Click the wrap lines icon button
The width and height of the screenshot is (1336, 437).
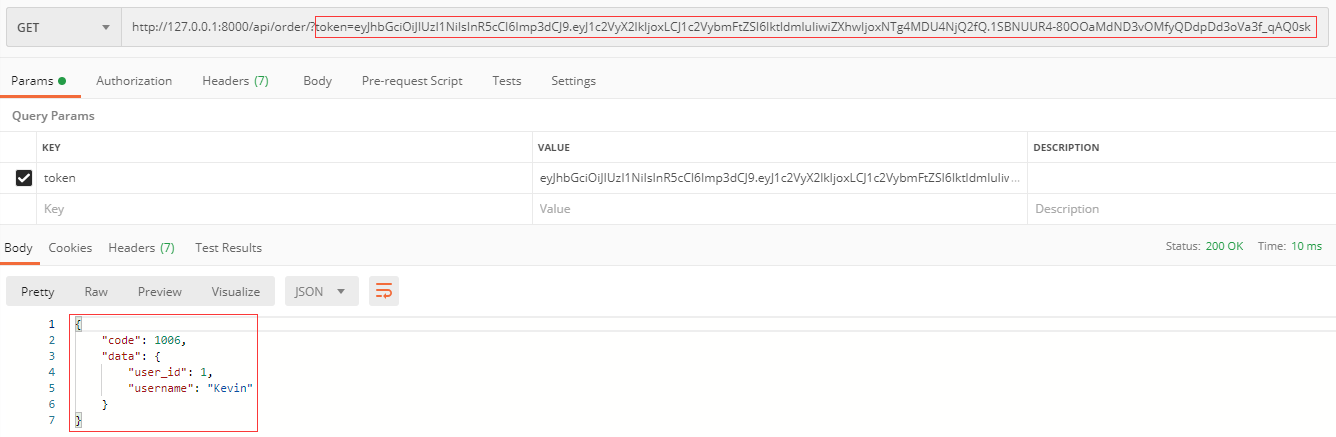(x=384, y=292)
